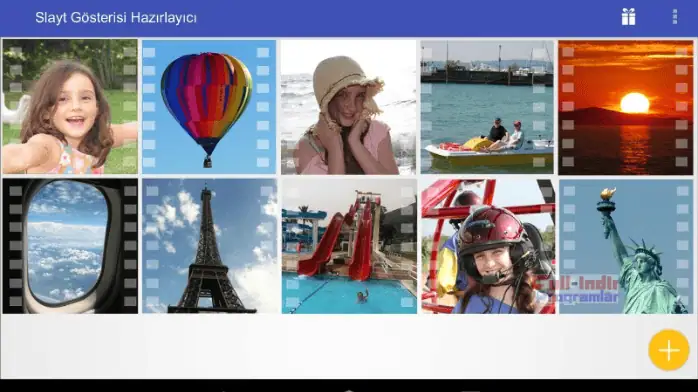Open the hot air balloon slideshow

click(x=209, y=107)
